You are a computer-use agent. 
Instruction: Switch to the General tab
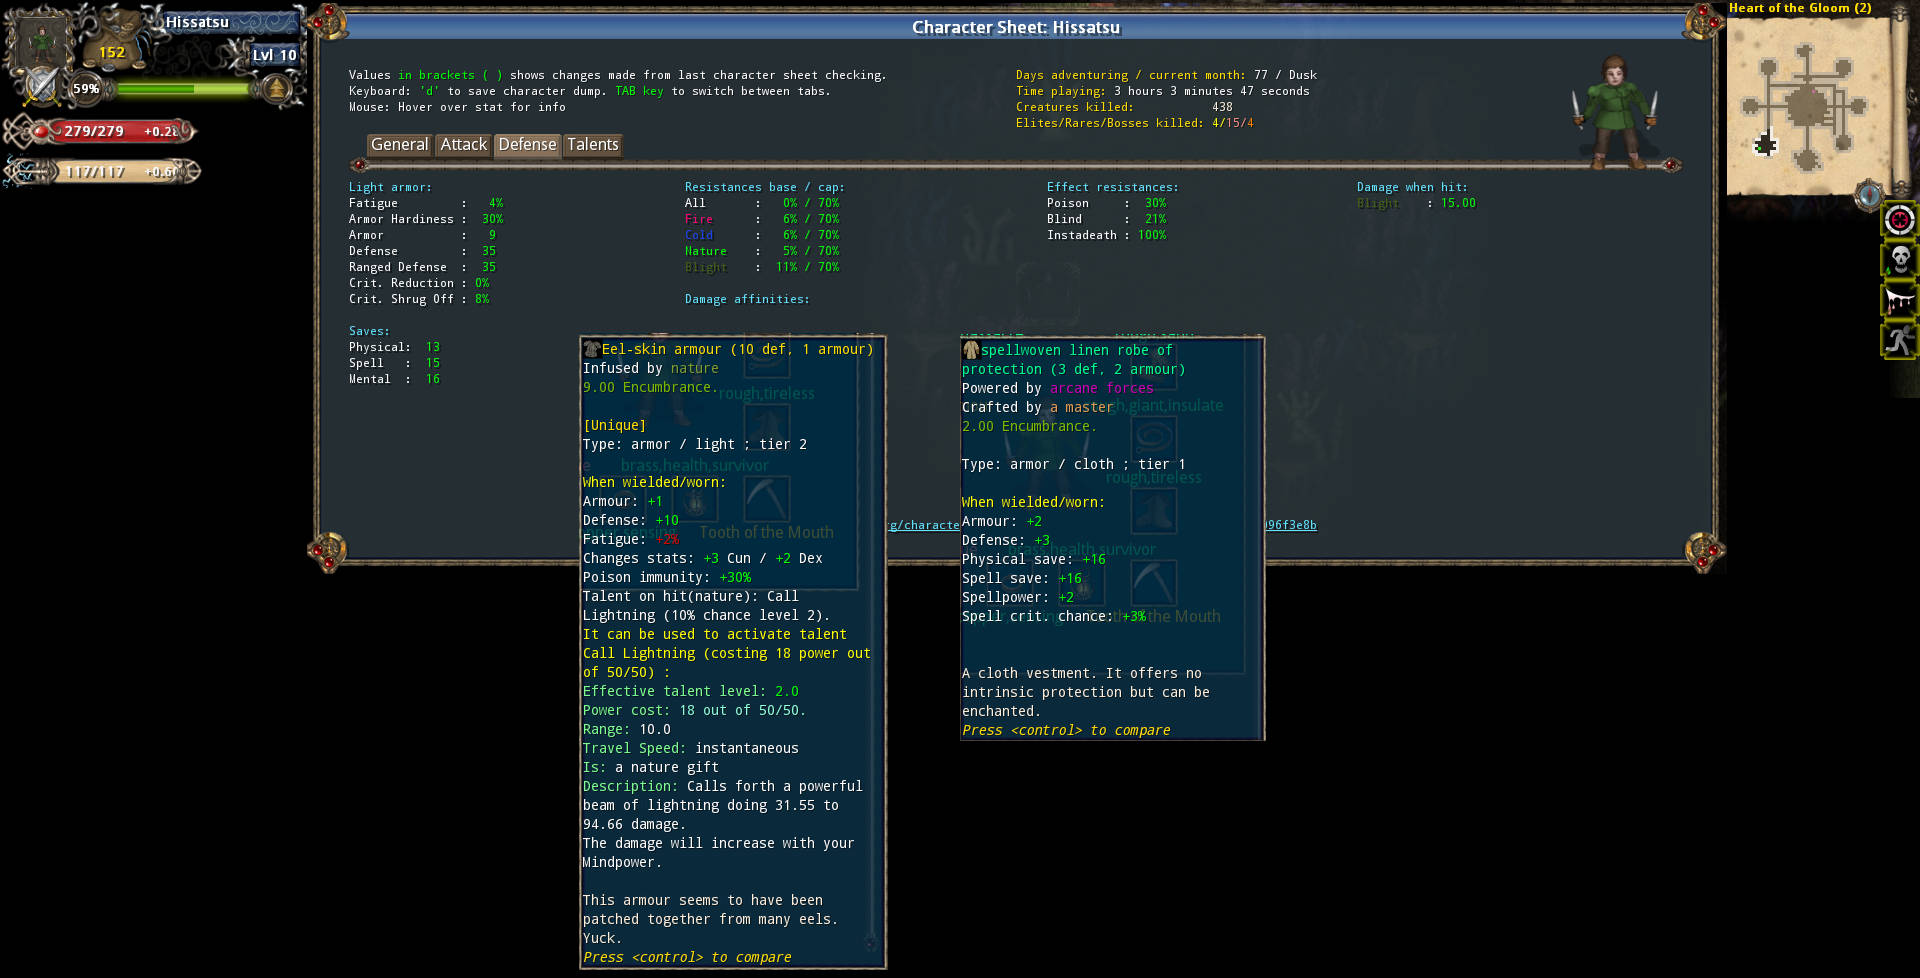(399, 145)
